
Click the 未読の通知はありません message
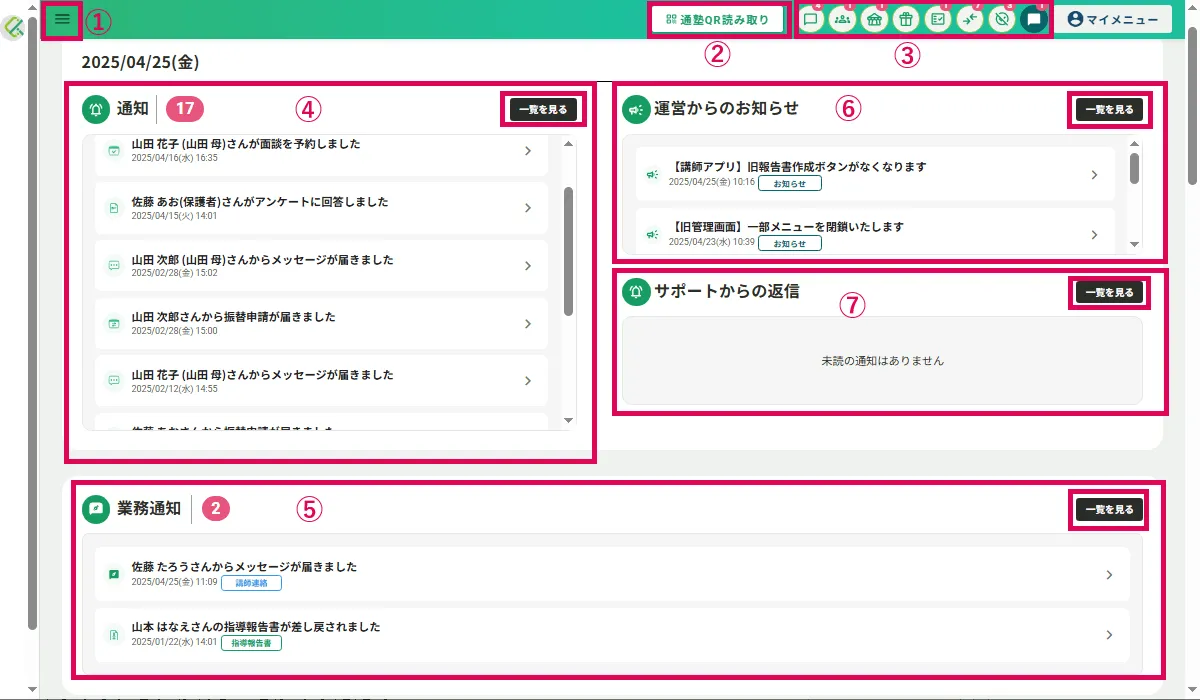click(x=882, y=360)
